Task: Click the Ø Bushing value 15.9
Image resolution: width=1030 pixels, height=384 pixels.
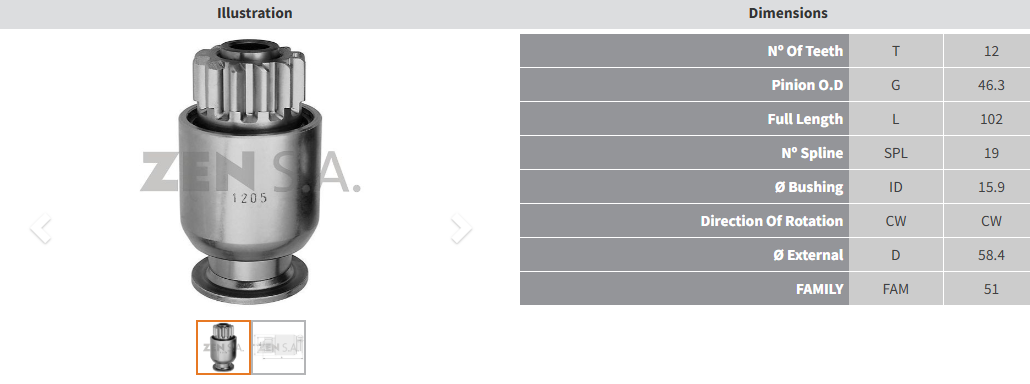Action: 991,187
